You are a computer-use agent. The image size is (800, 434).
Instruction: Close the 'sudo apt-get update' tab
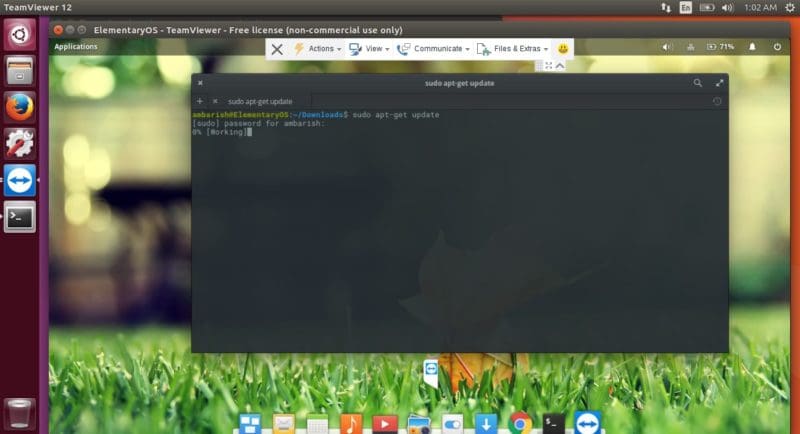click(215, 101)
